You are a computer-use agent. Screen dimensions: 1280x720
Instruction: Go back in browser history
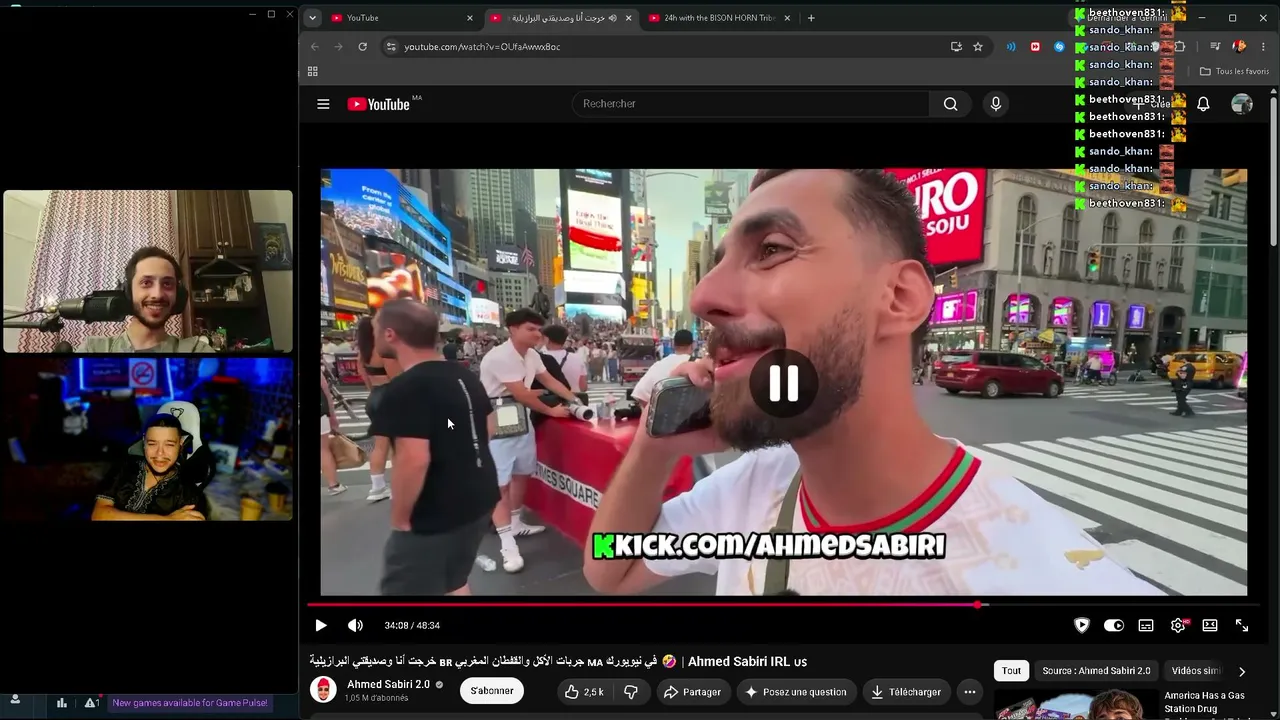click(x=315, y=47)
